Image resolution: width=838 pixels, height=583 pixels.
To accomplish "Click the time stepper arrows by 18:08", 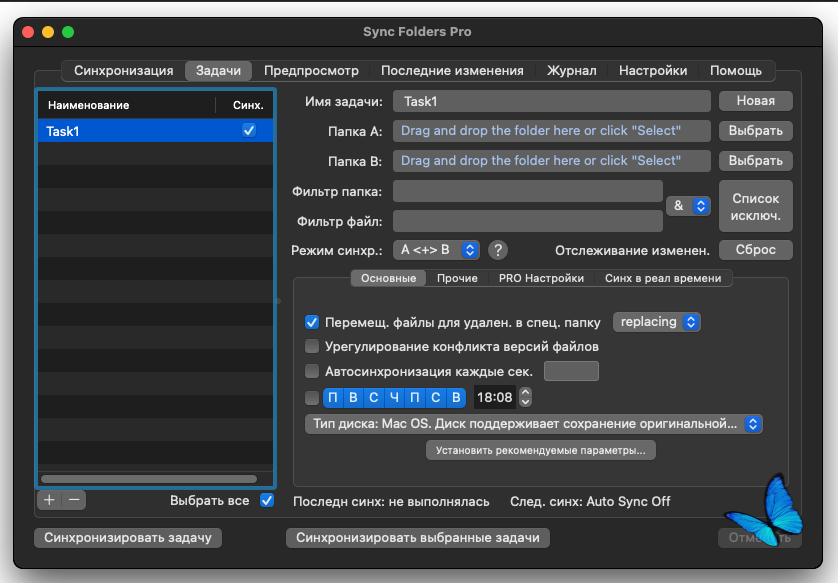I will [525, 398].
